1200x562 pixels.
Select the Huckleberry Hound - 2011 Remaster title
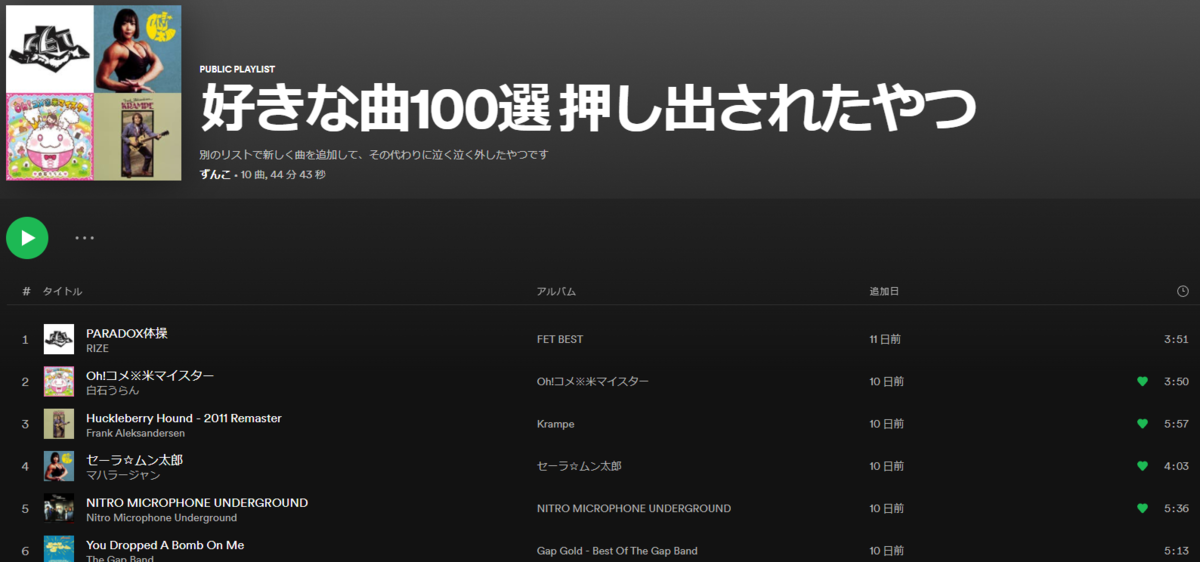(x=184, y=418)
